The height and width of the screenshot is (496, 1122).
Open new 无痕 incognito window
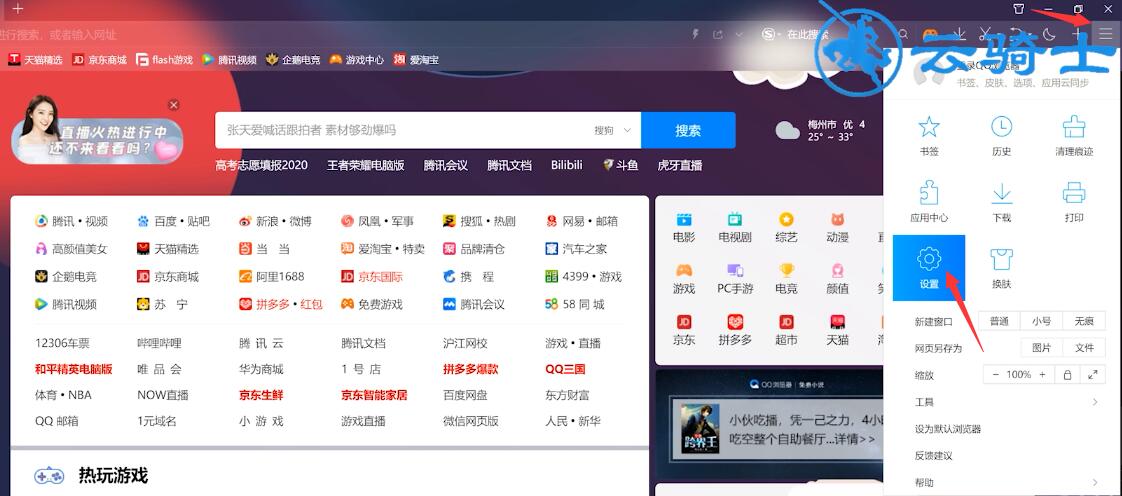pyautogui.click(x=1084, y=321)
